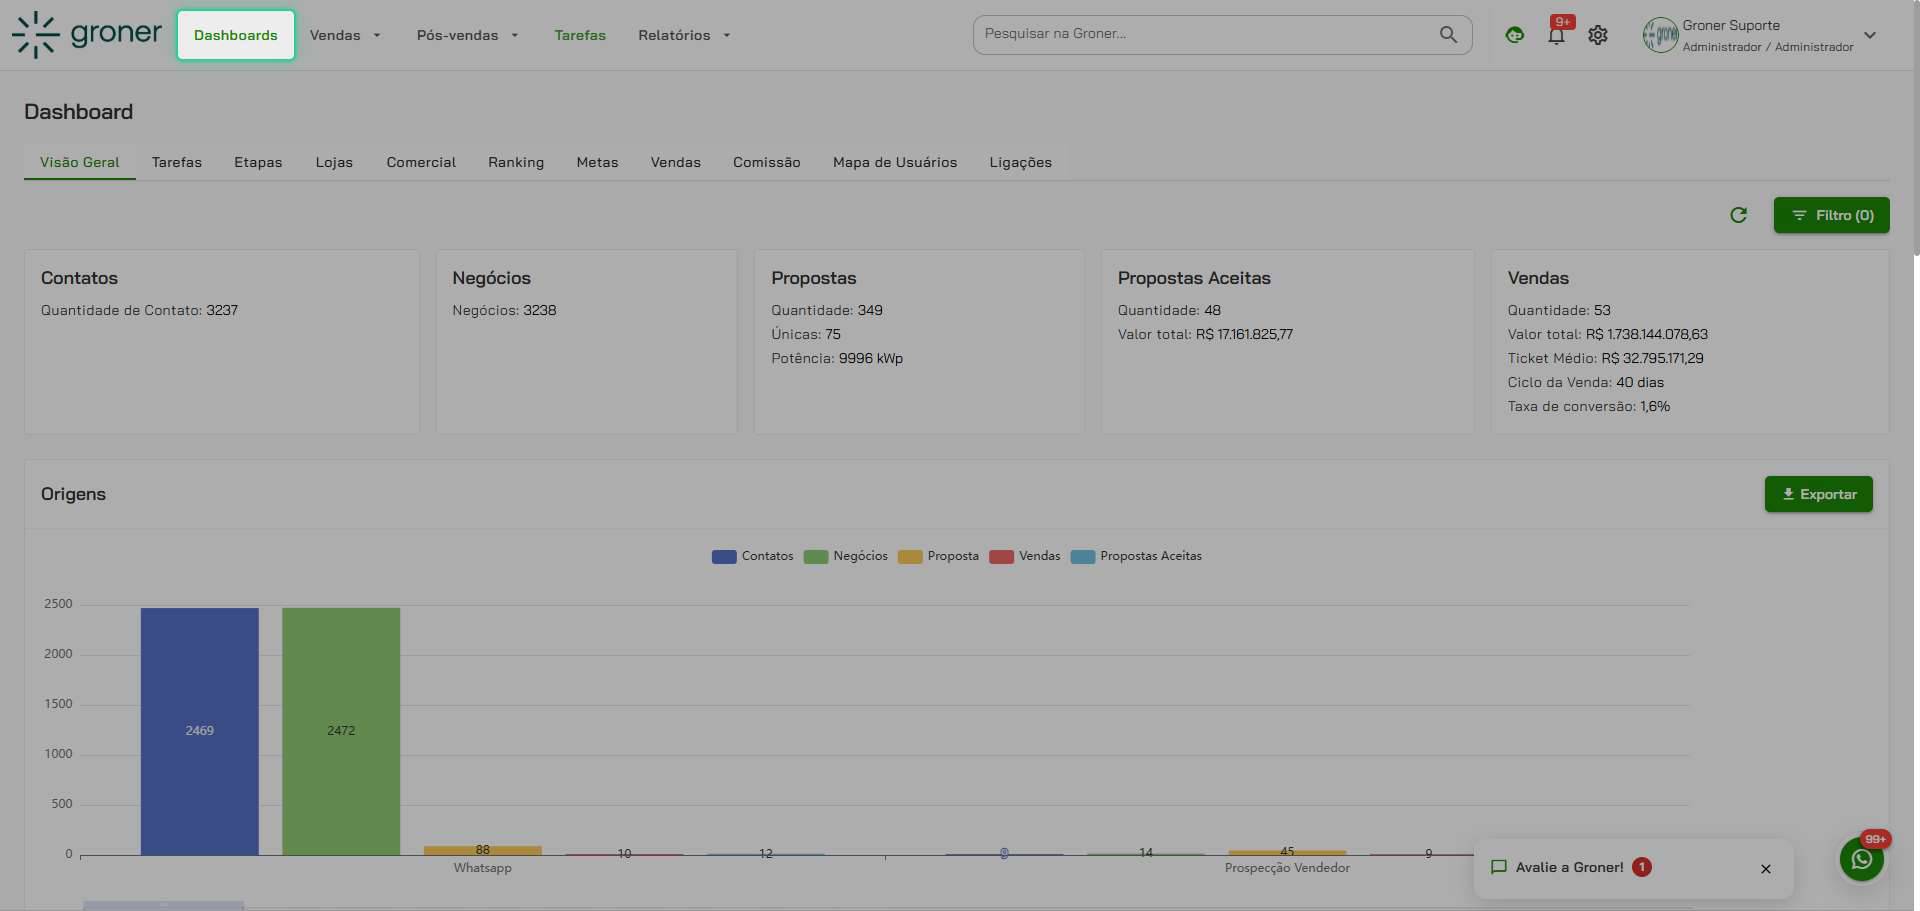Switch to the Metas tab
This screenshot has height=911, width=1920.
[x=597, y=162]
